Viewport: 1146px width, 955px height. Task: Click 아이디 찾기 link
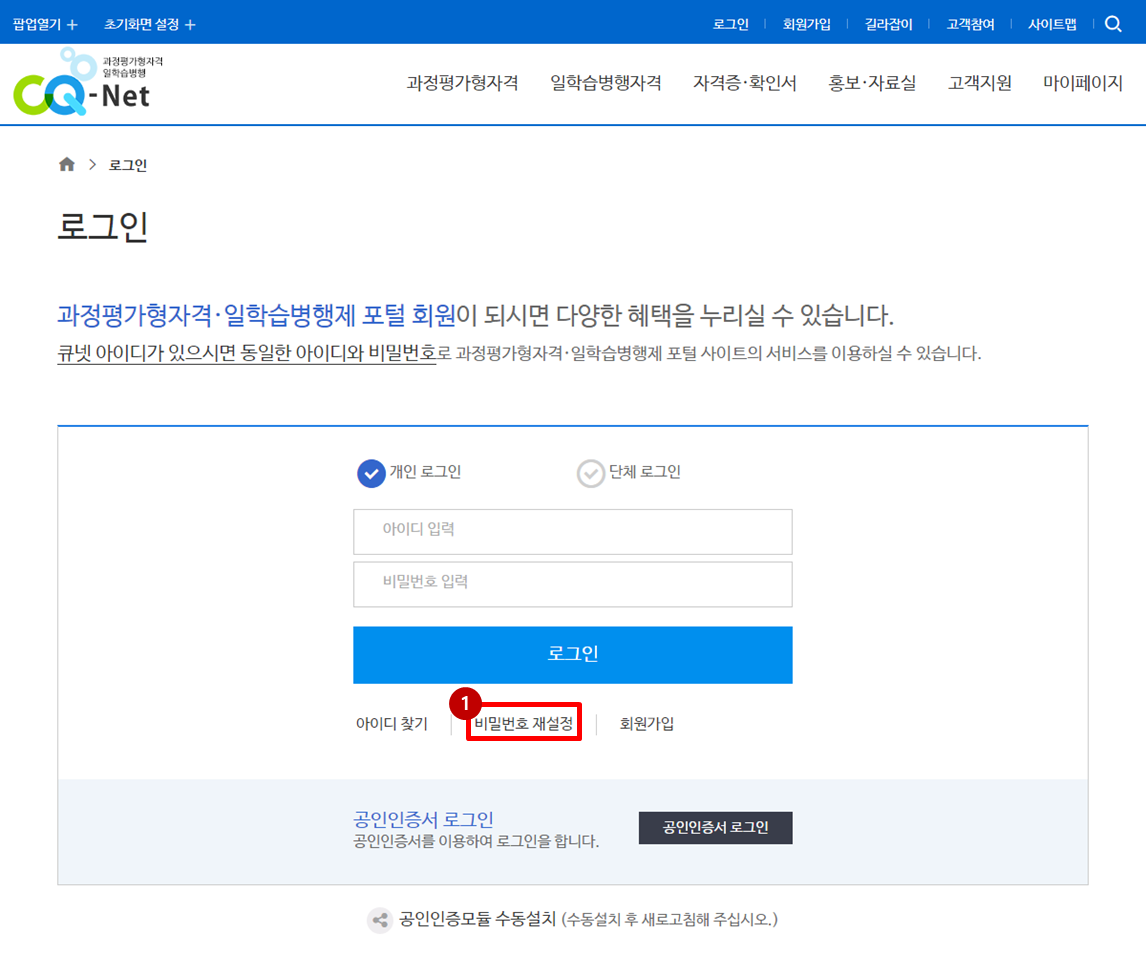pos(392,723)
